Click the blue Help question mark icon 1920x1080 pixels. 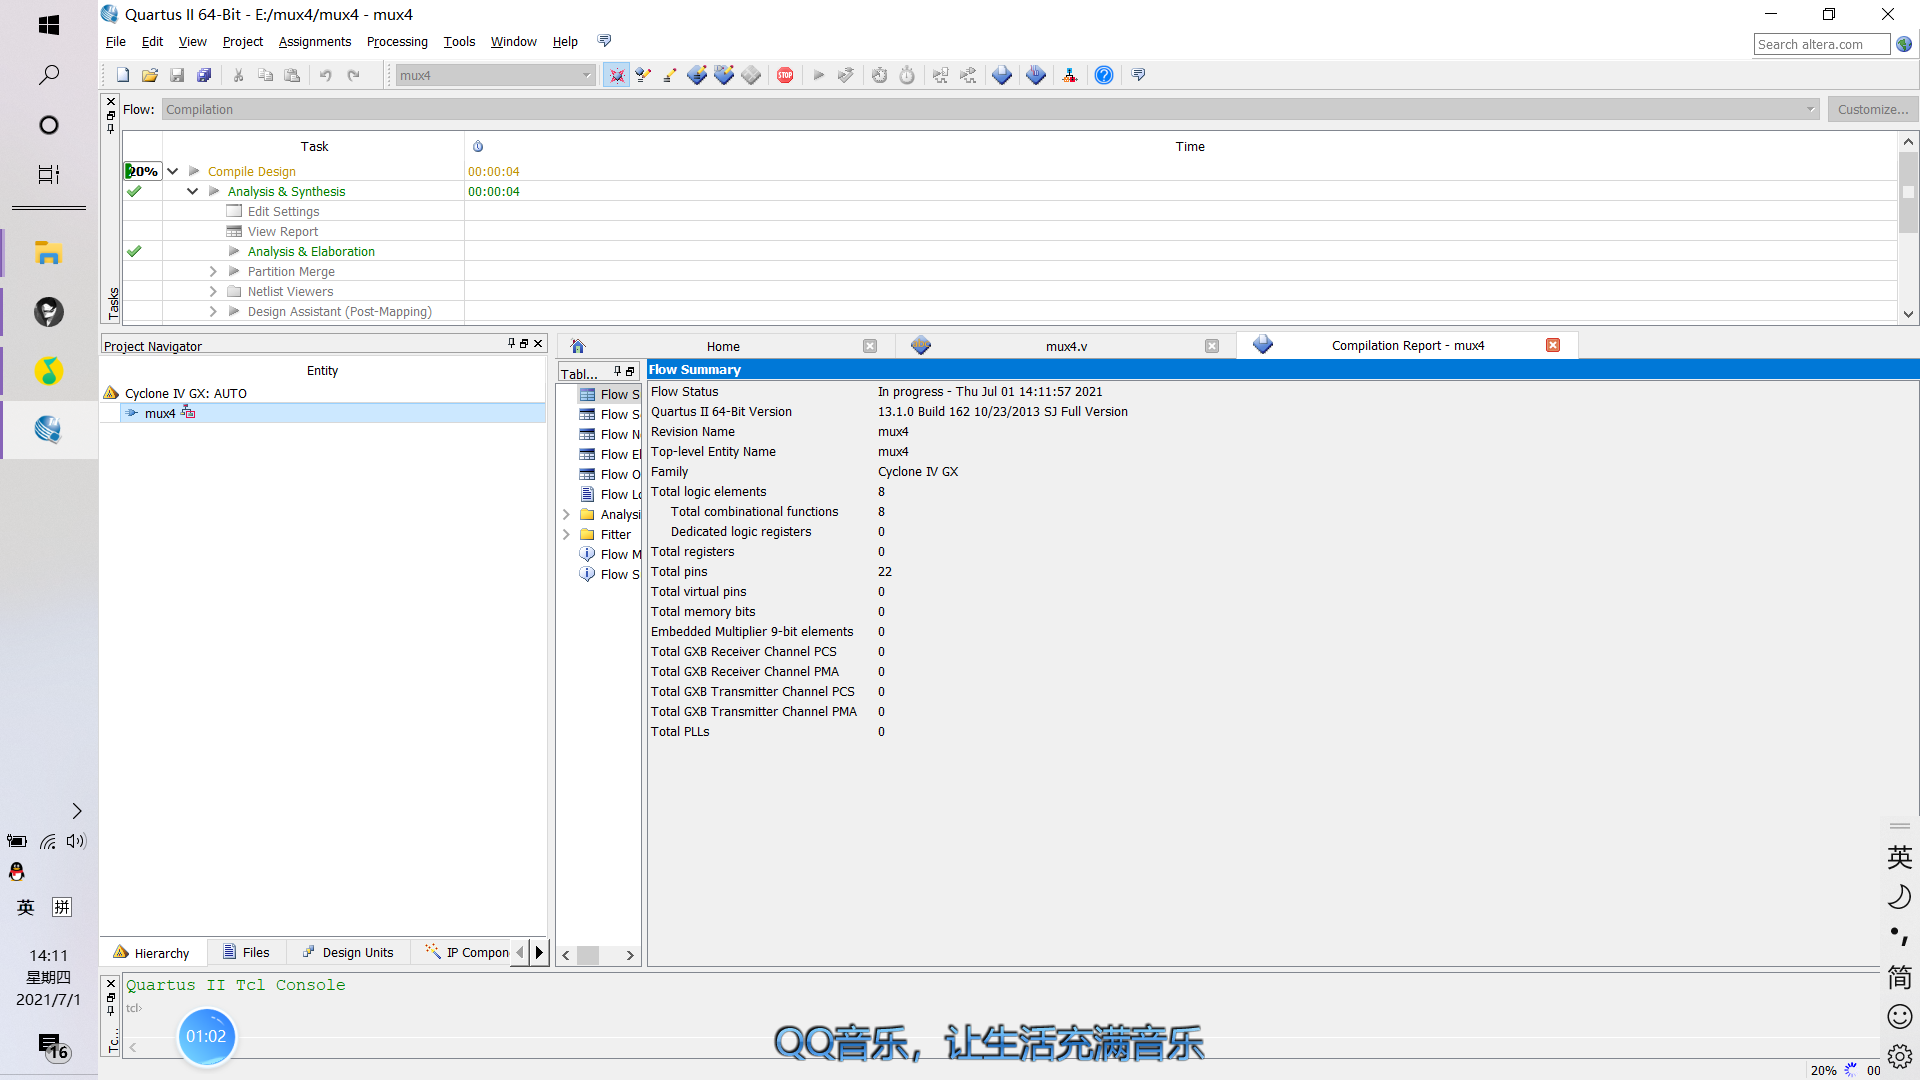point(1104,75)
